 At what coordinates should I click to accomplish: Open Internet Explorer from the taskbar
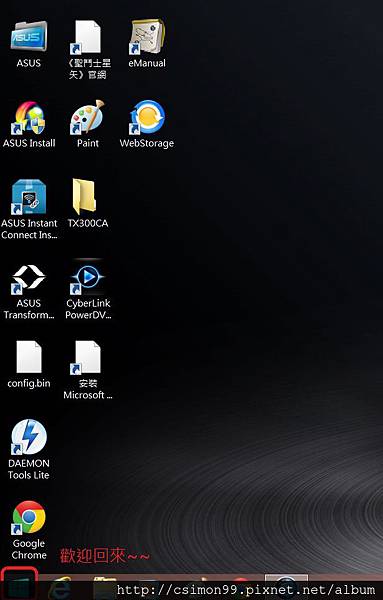pos(60,587)
